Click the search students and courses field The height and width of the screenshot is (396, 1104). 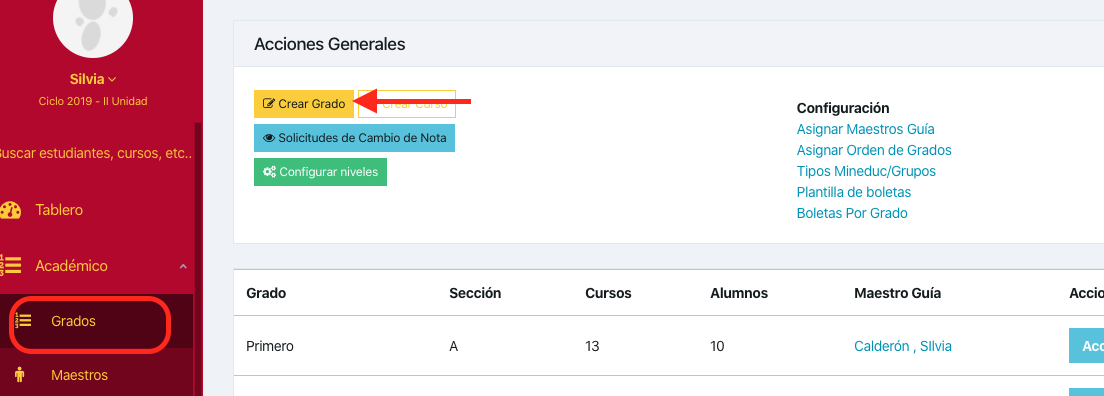[96, 153]
